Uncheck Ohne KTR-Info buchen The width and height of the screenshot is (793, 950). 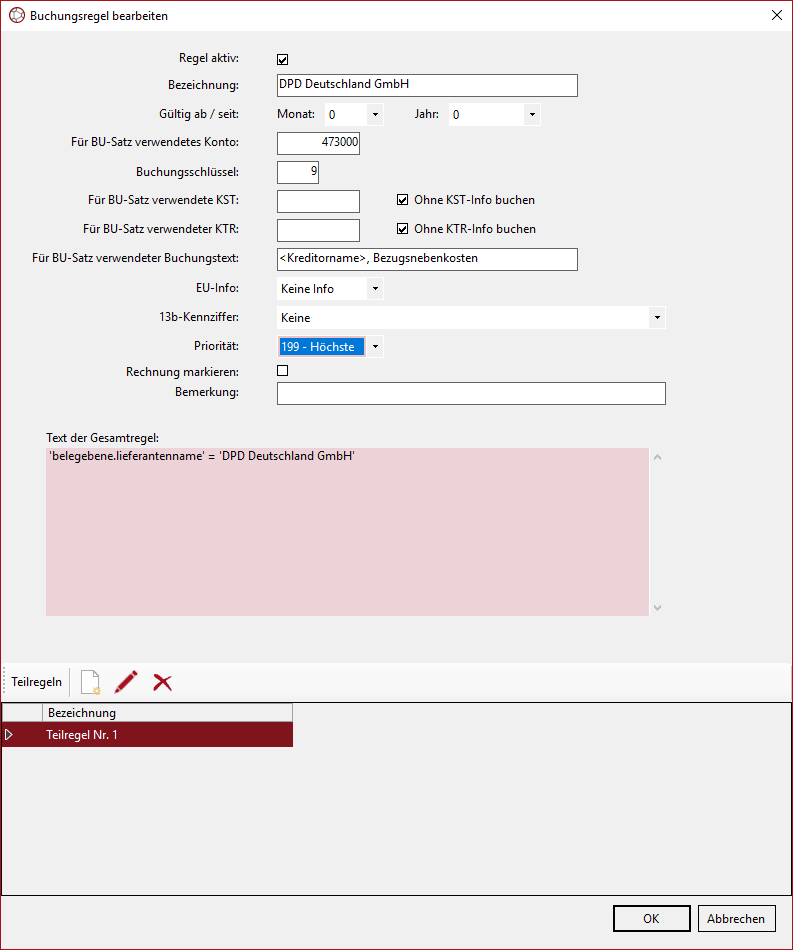coord(403,229)
